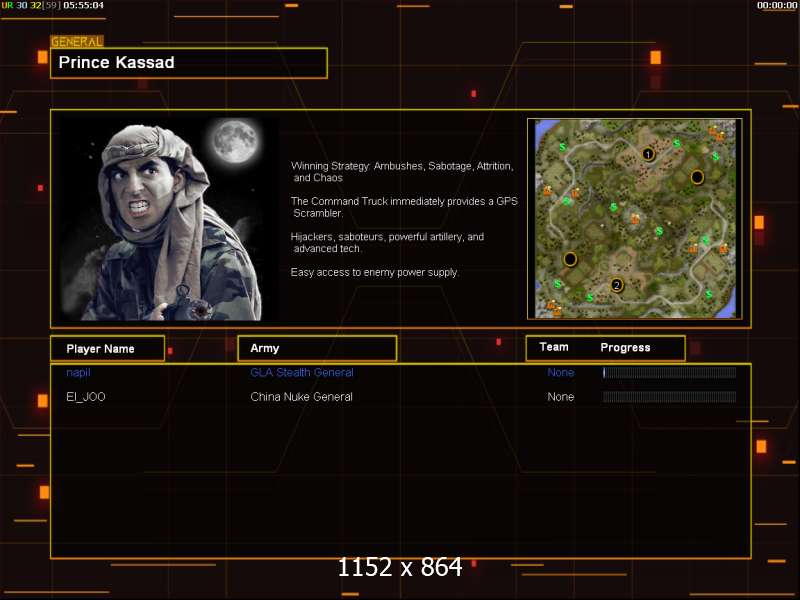This screenshot has height=600, width=800.
Task: Click start position marker 2 on minimap
Action: click(617, 285)
